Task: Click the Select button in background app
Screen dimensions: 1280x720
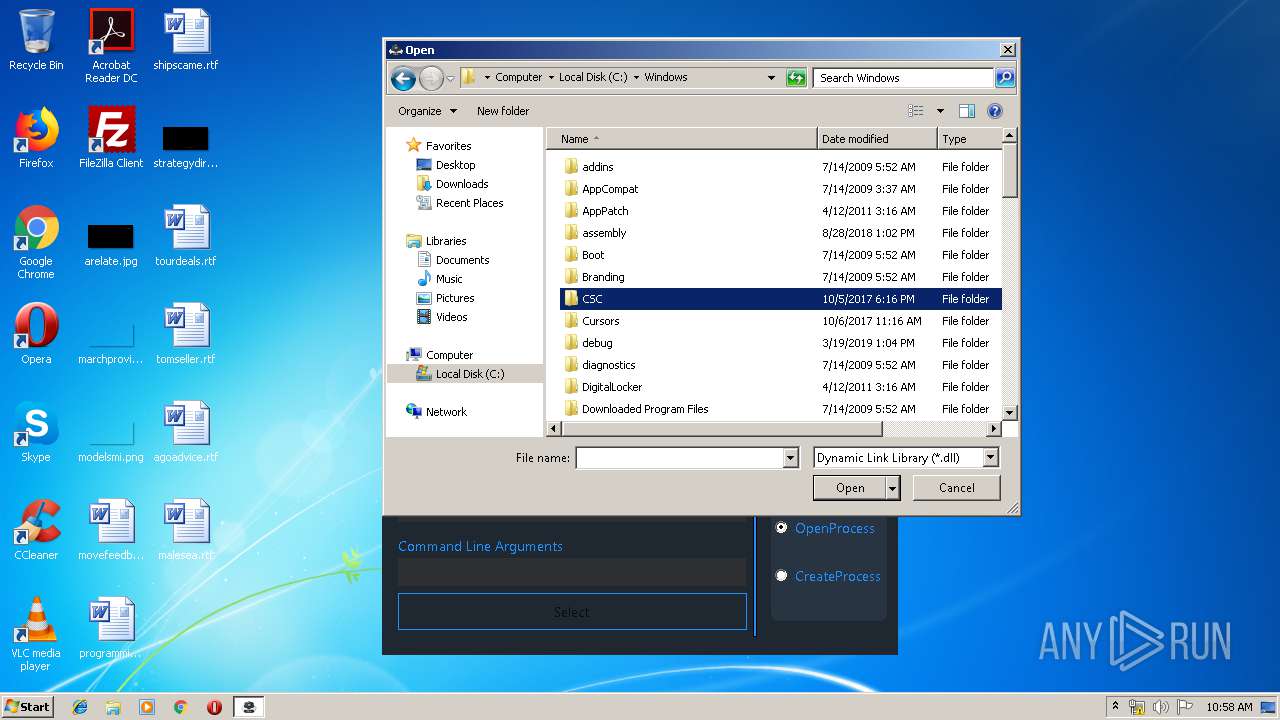Action: (x=572, y=612)
